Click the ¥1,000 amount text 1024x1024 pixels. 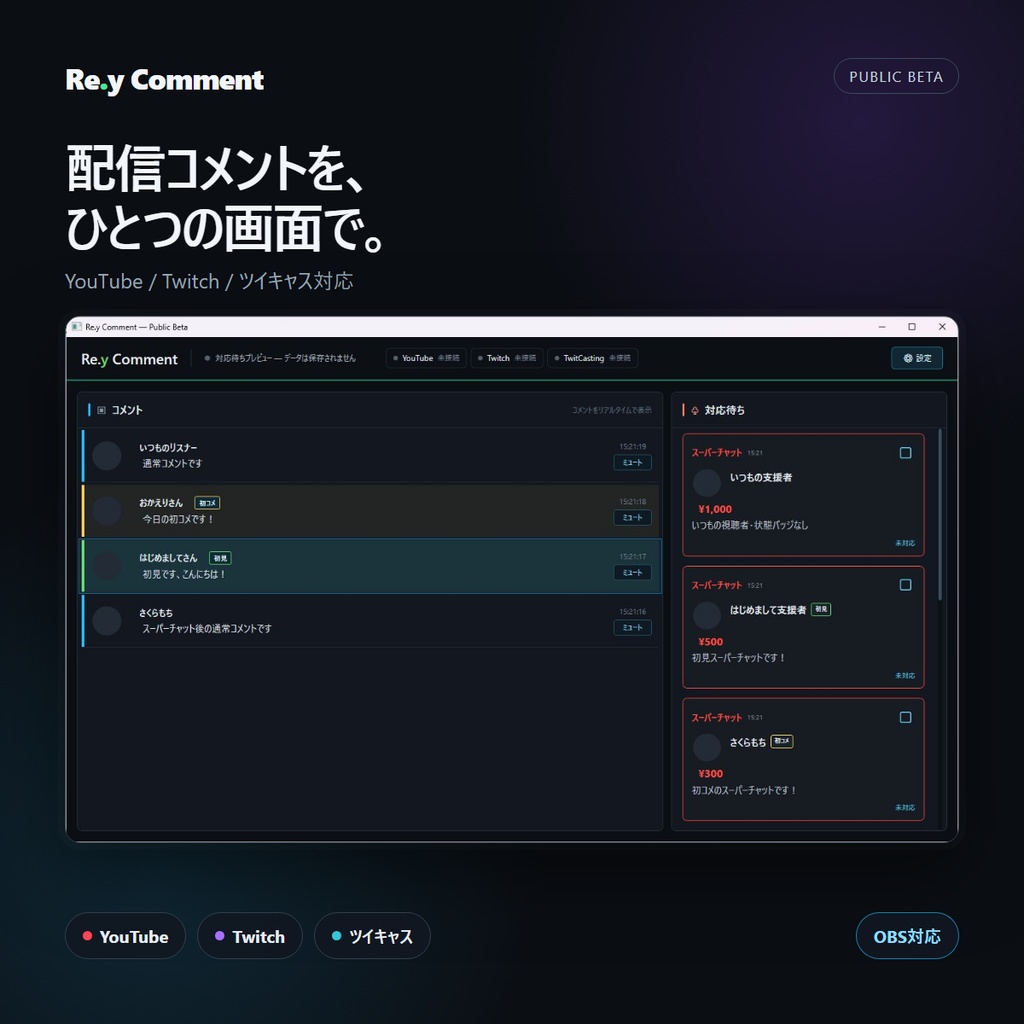click(714, 509)
